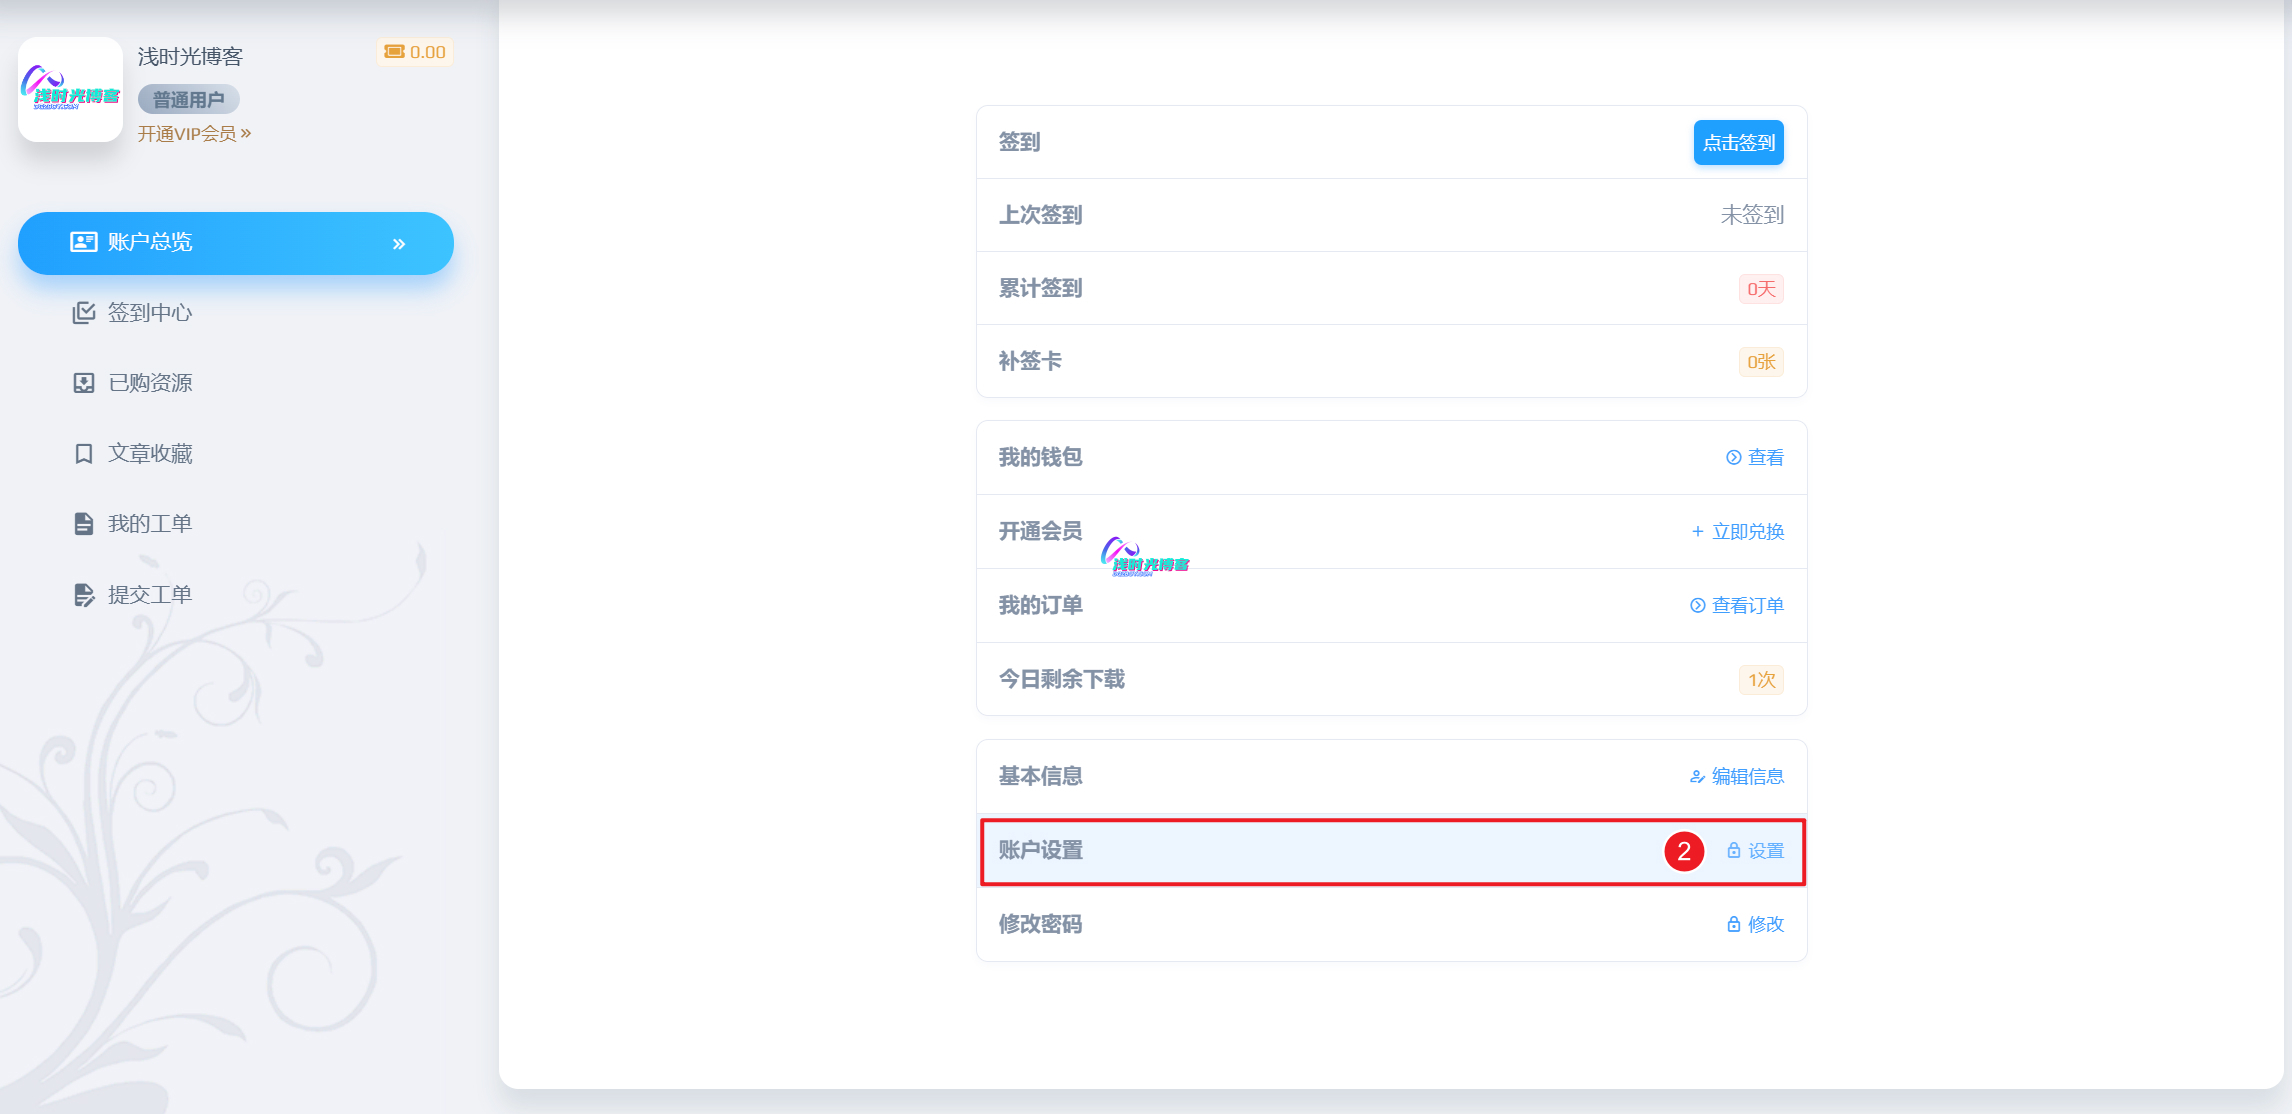This screenshot has width=2292, height=1114.
Task: Click 编辑信息 edit profile link
Action: click(1737, 777)
